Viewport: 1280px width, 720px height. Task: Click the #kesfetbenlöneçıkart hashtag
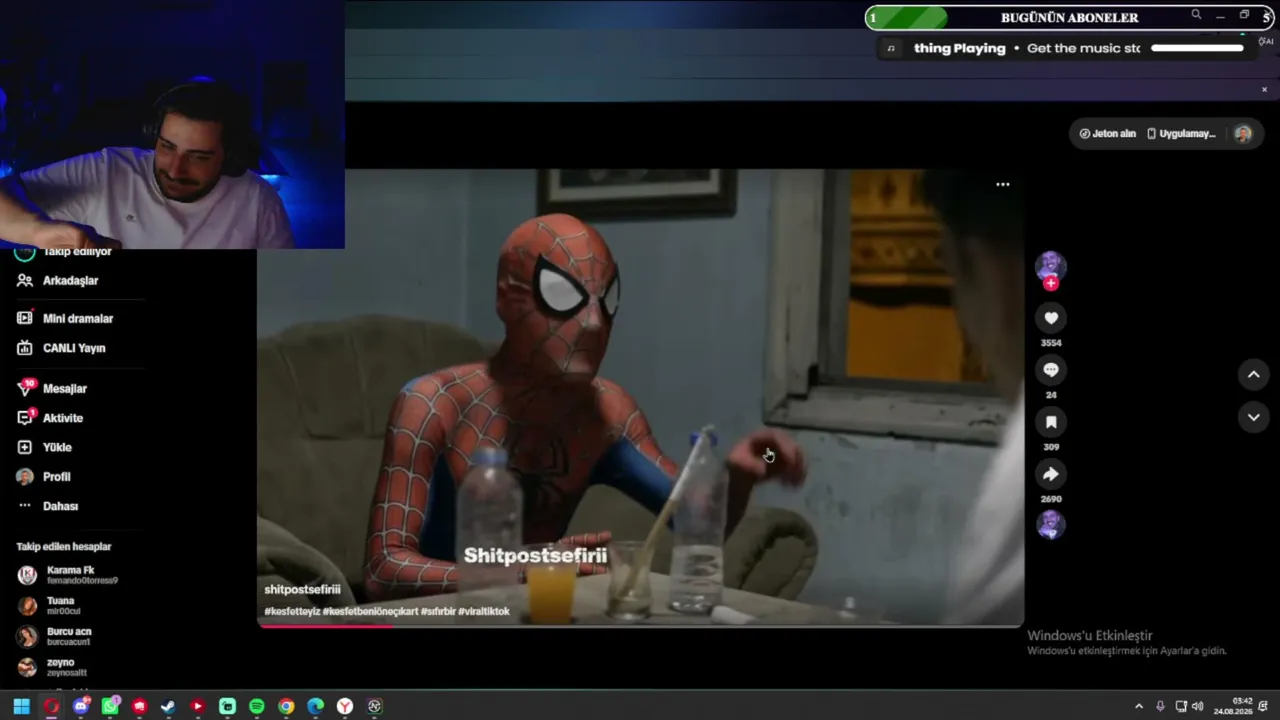tap(370, 612)
